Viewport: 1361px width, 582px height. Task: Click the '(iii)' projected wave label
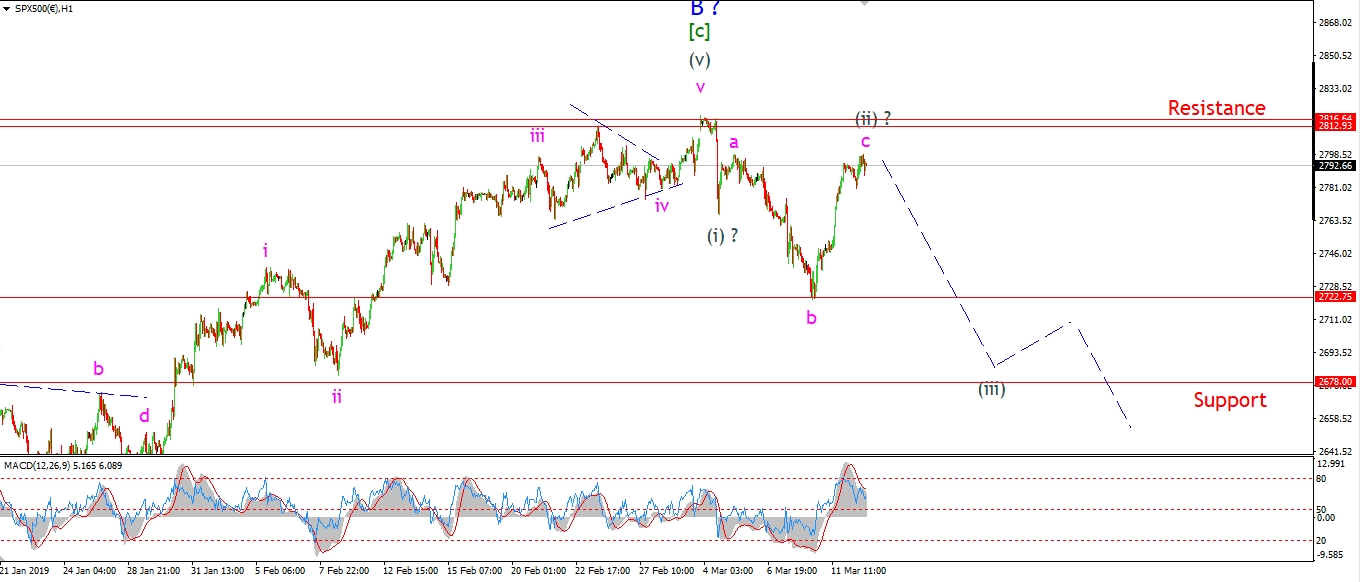pyautogui.click(x=991, y=389)
